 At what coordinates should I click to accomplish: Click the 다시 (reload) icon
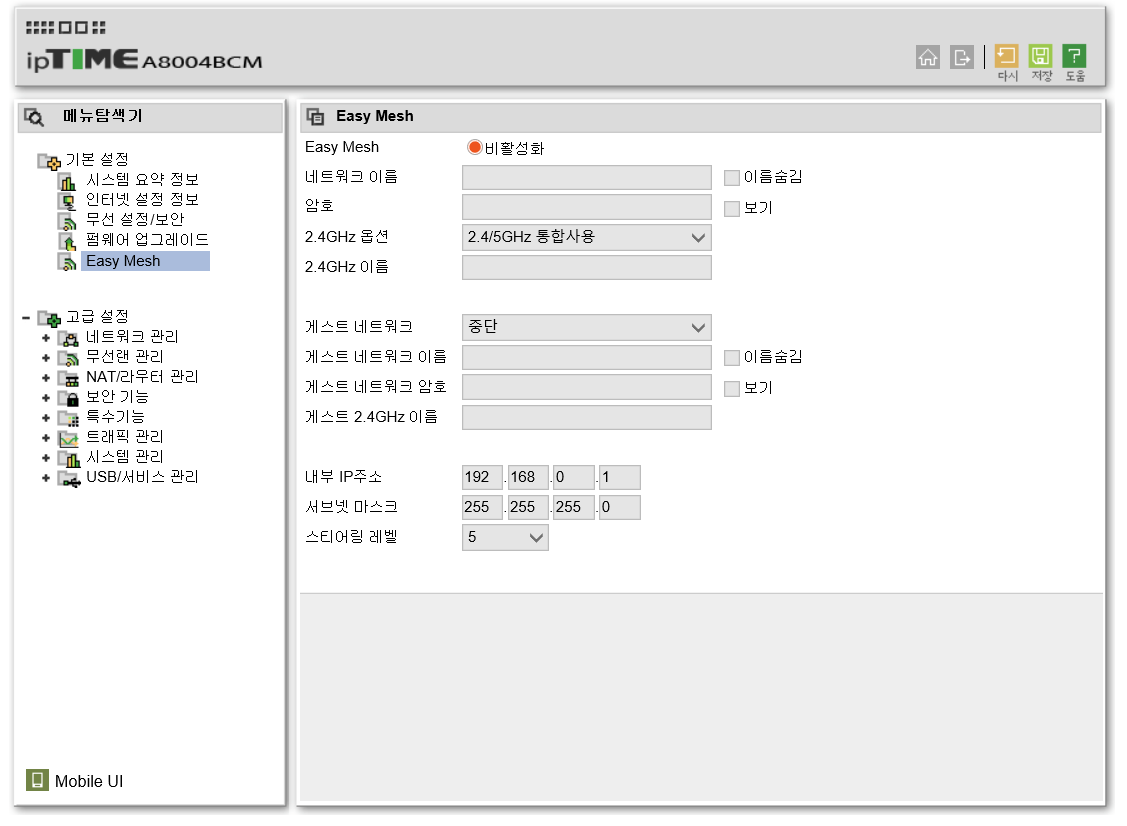point(1006,56)
